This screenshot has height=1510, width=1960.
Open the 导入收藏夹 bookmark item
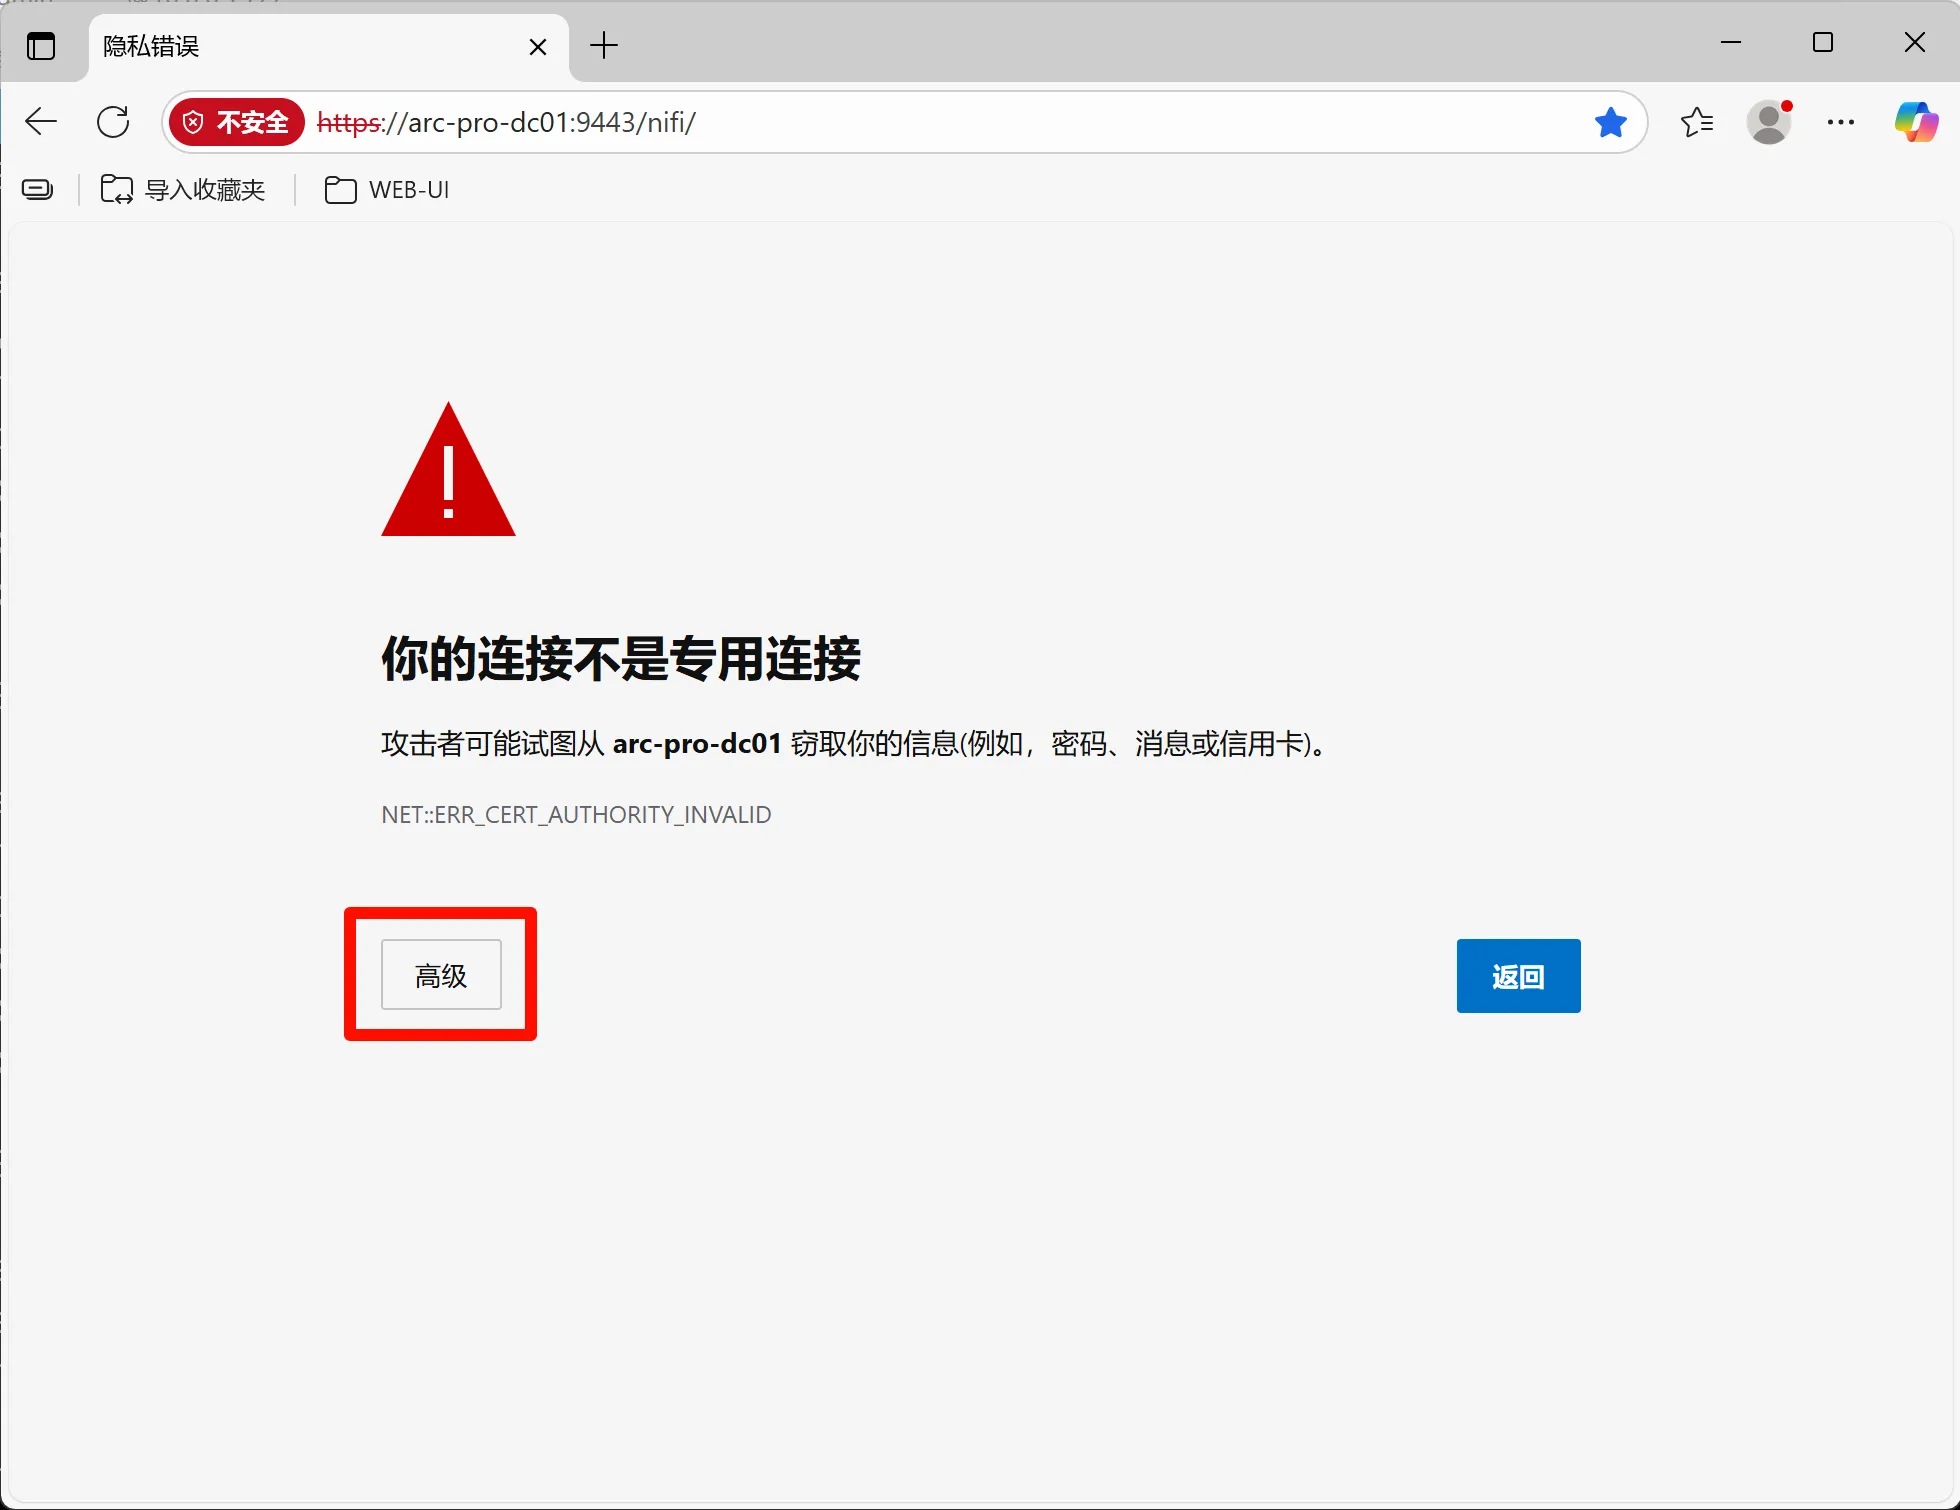coord(184,190)
